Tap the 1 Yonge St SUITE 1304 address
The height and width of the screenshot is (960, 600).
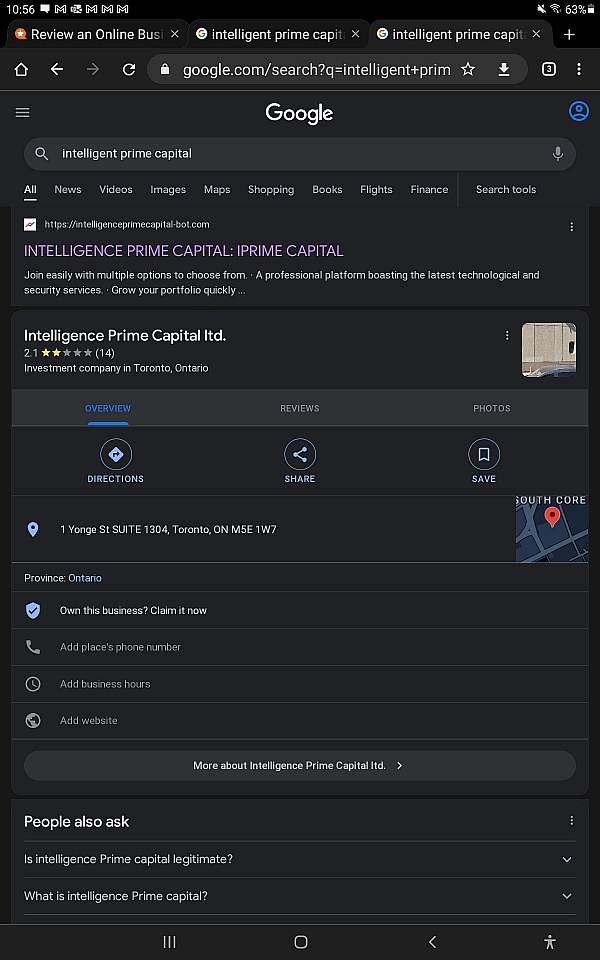(x=168, y=530)
